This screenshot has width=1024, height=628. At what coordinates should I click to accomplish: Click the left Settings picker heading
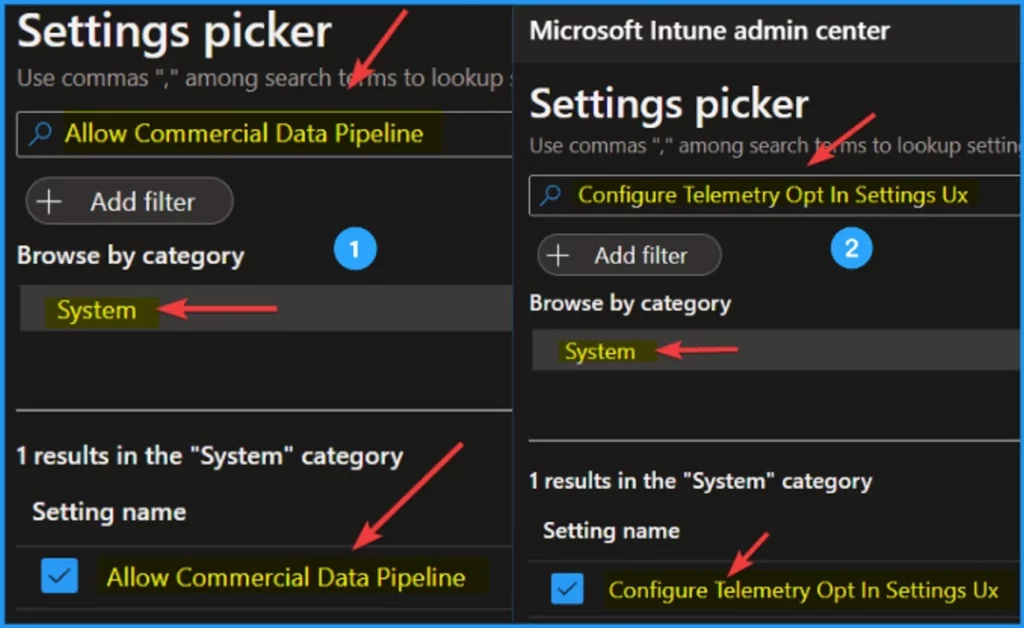[174, 32]
